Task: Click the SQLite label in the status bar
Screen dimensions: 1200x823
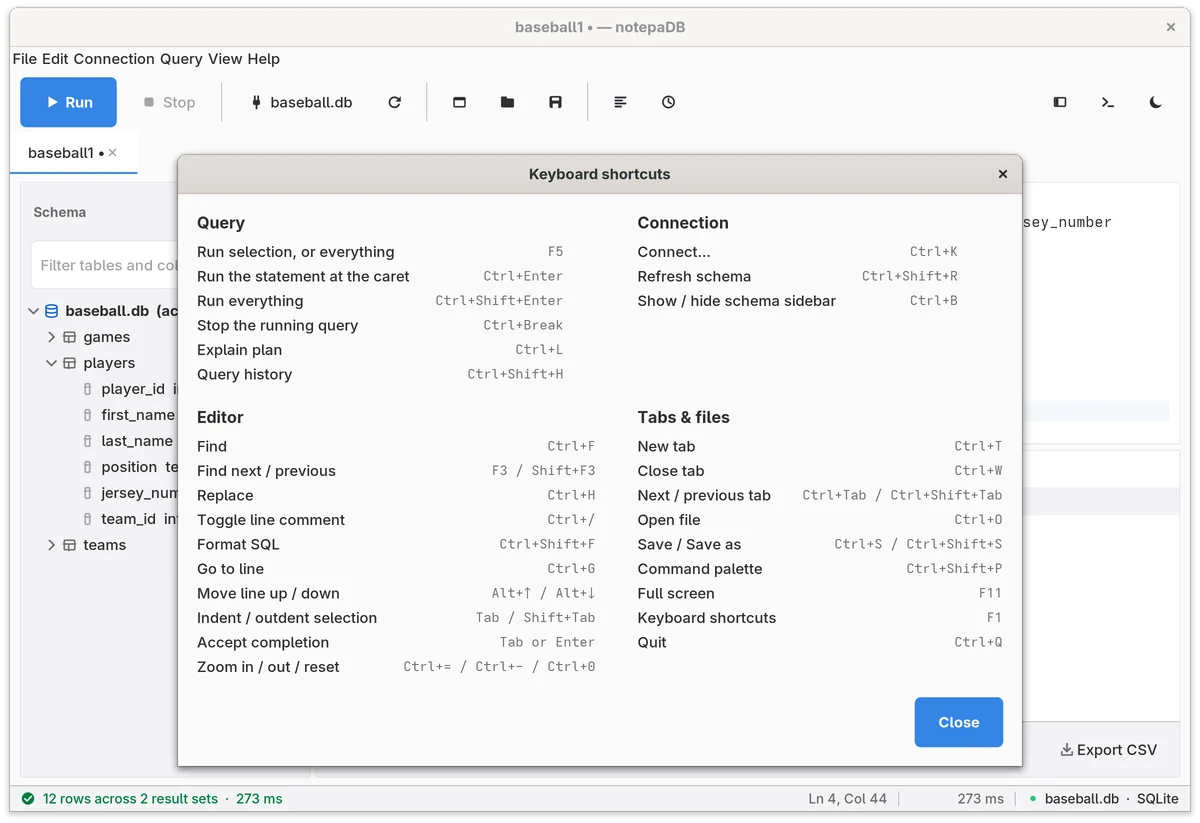Action: pyautogui.click(x=1157, y=799)
